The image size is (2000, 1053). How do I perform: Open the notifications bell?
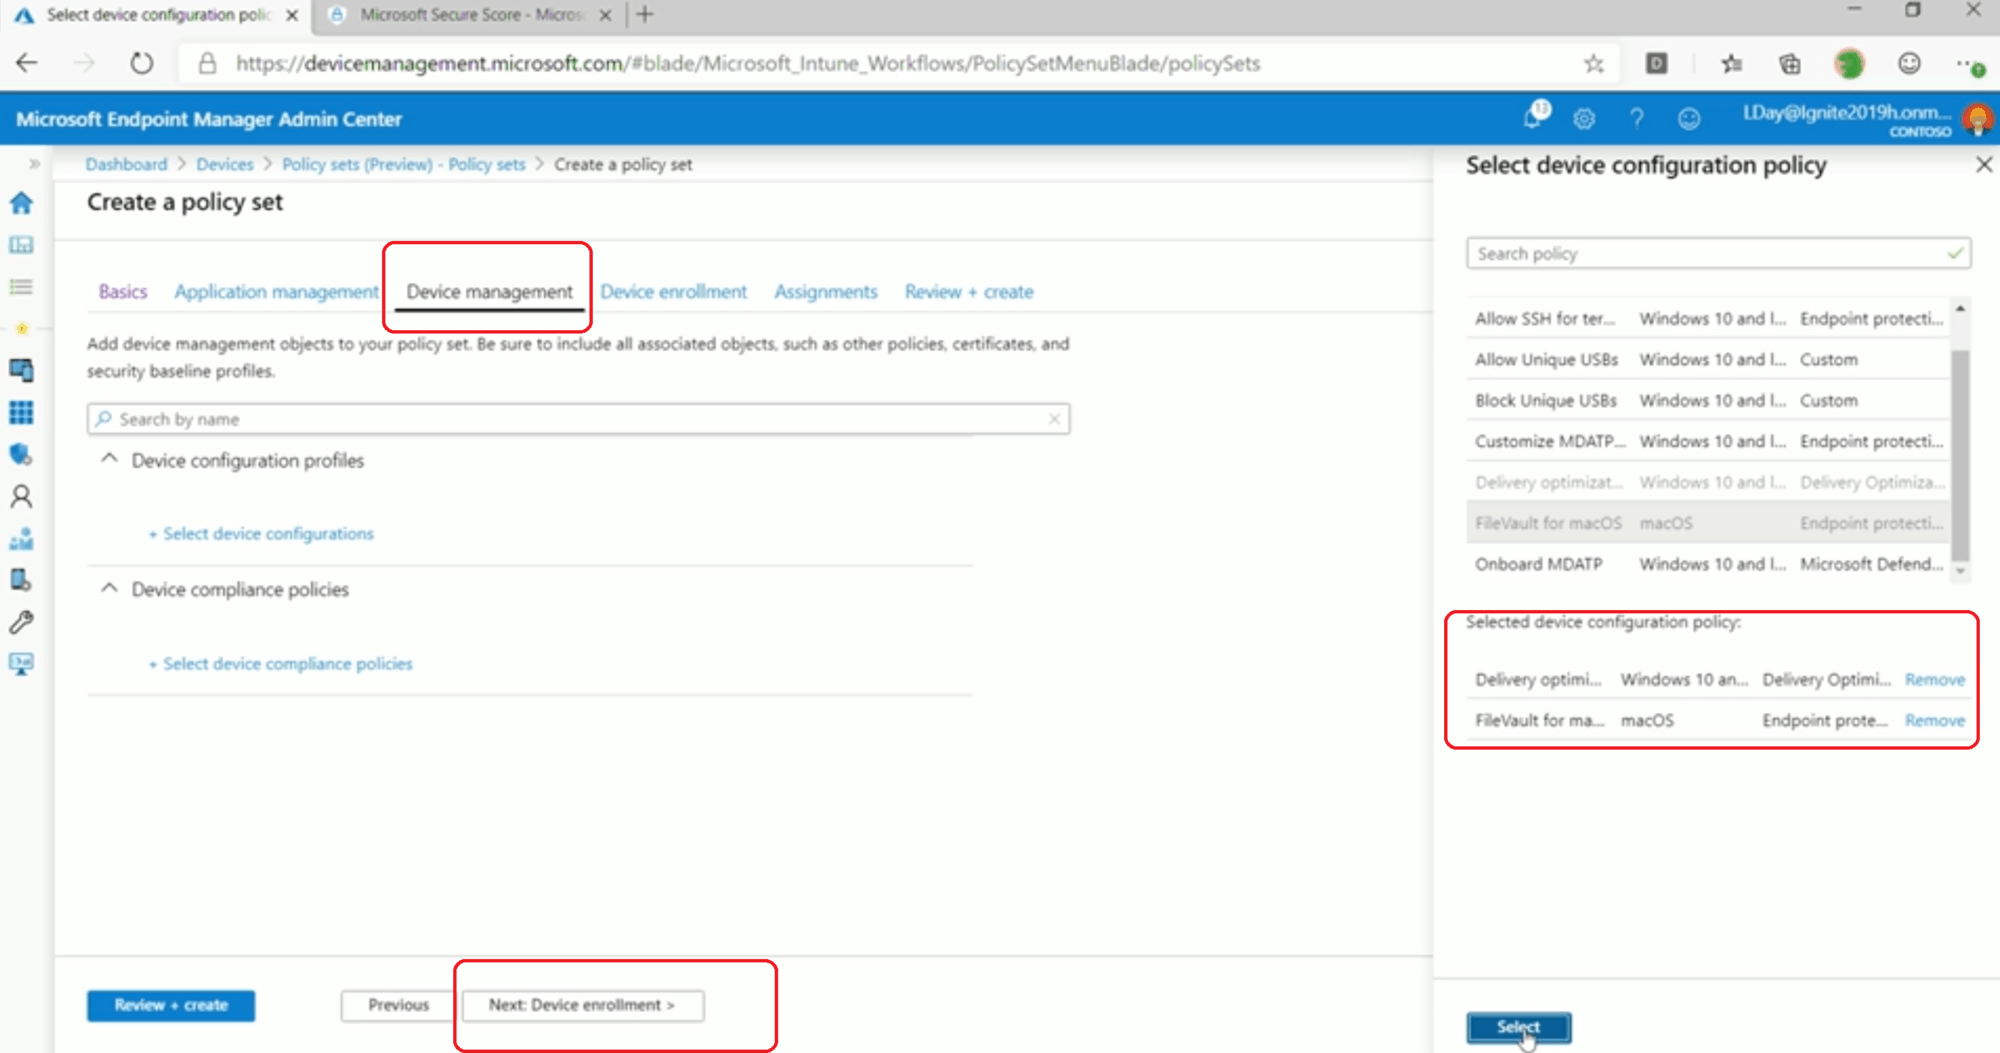(1532, 118)
